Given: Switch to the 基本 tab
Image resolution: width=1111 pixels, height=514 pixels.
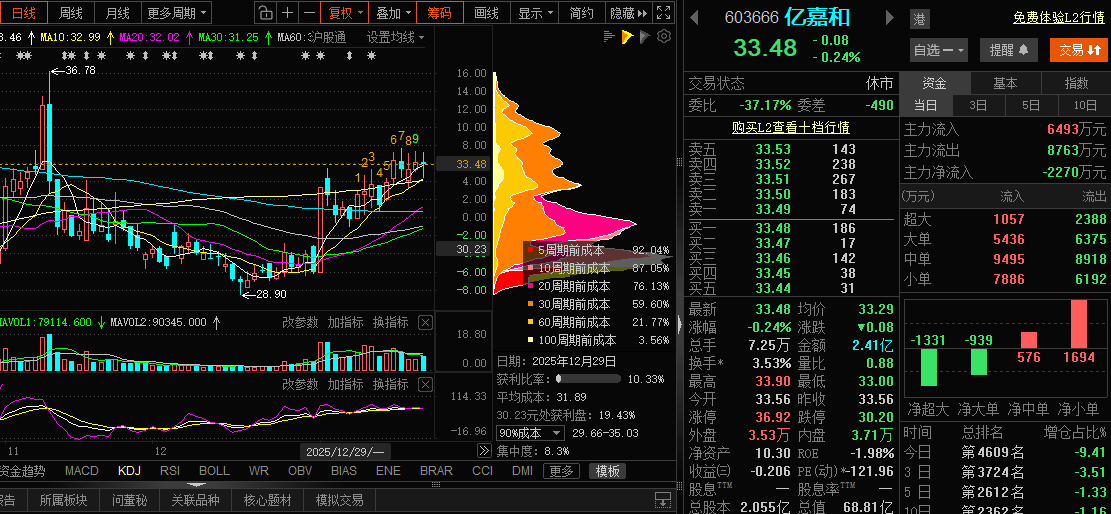Looking at the screenshot, I should (x=1005, y=83).
